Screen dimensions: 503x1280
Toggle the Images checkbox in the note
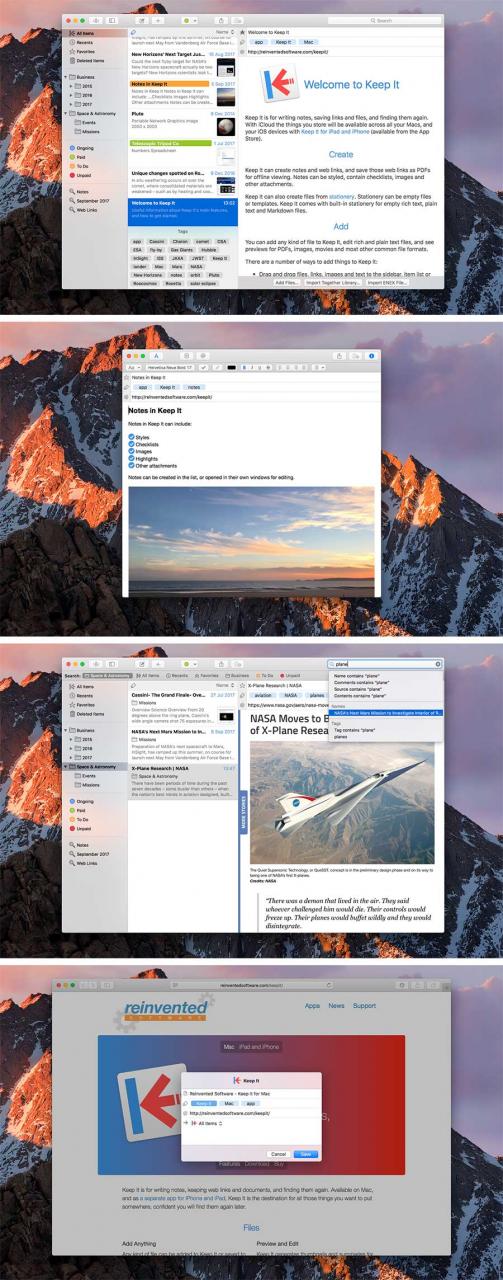click(x=132, y=451)
